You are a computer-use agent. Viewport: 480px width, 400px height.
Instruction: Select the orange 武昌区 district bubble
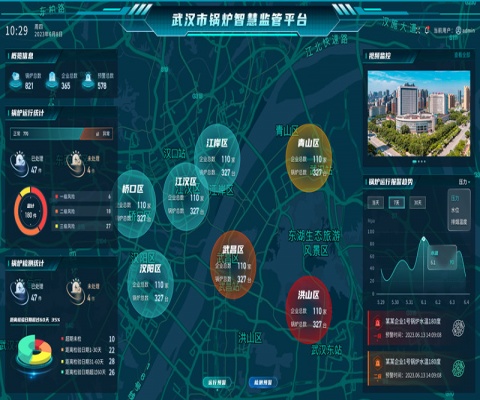point(233,265)
